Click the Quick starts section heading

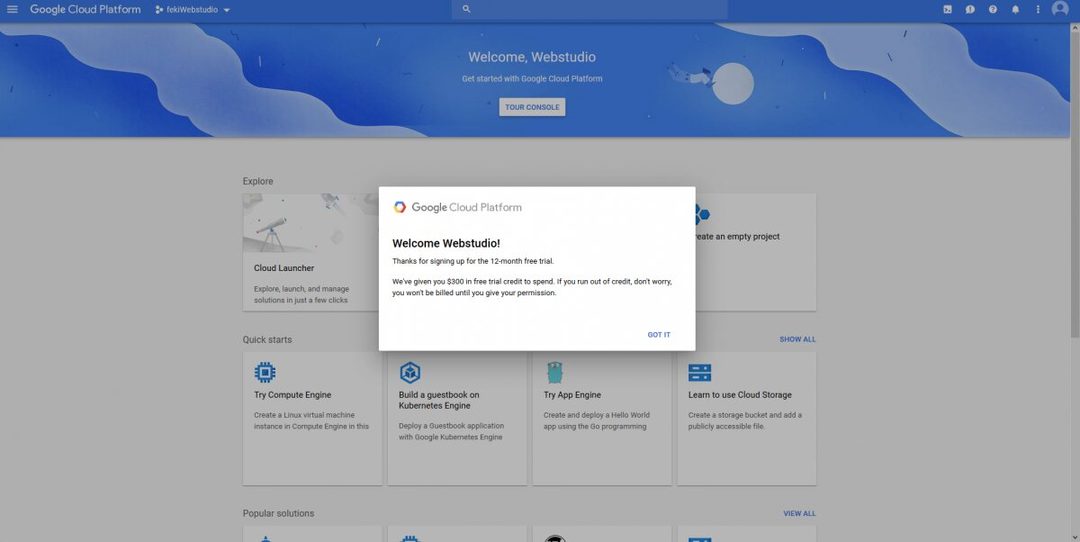coord(267,340)
